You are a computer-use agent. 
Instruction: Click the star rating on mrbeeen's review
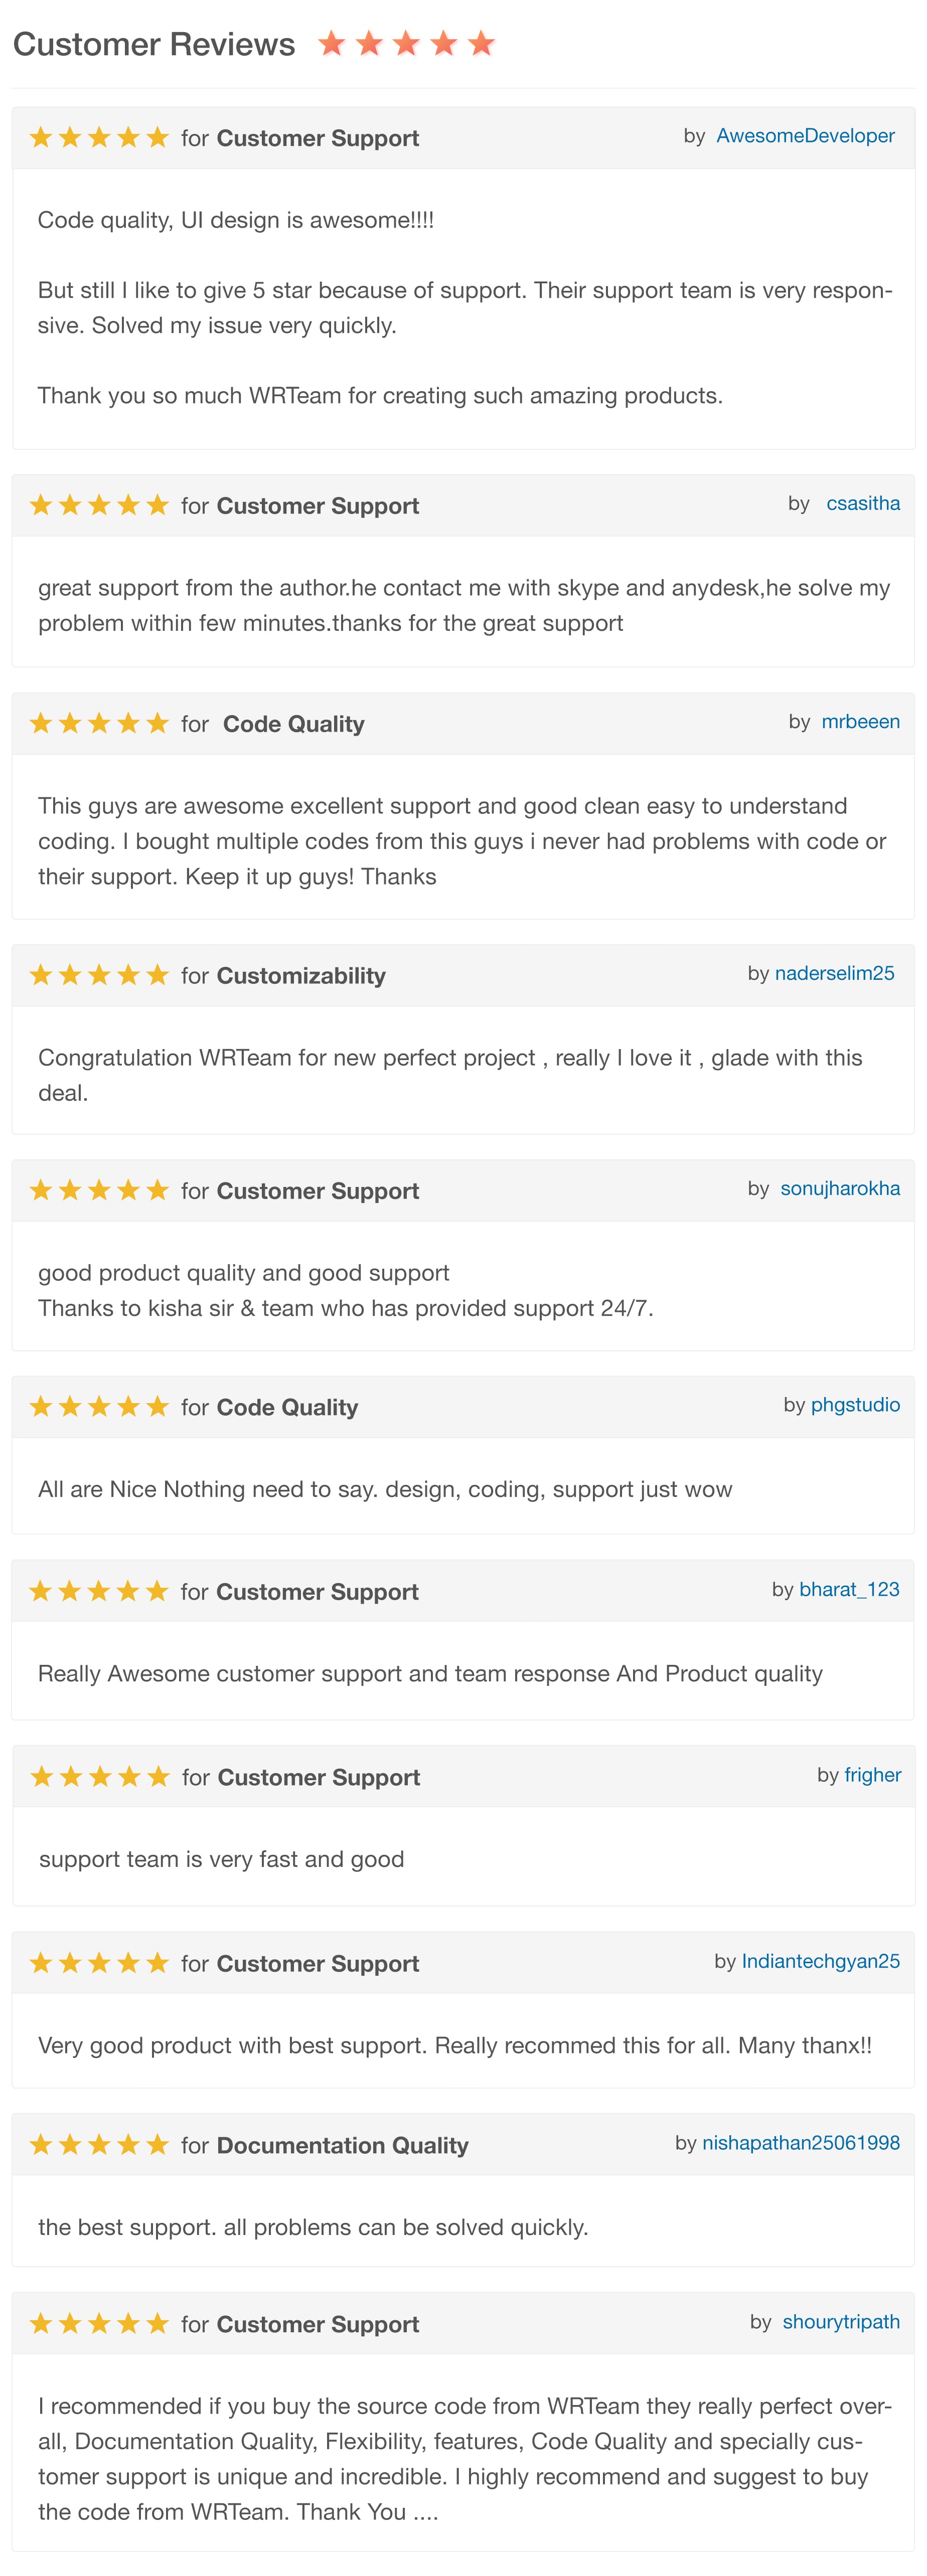pos(99,724)
